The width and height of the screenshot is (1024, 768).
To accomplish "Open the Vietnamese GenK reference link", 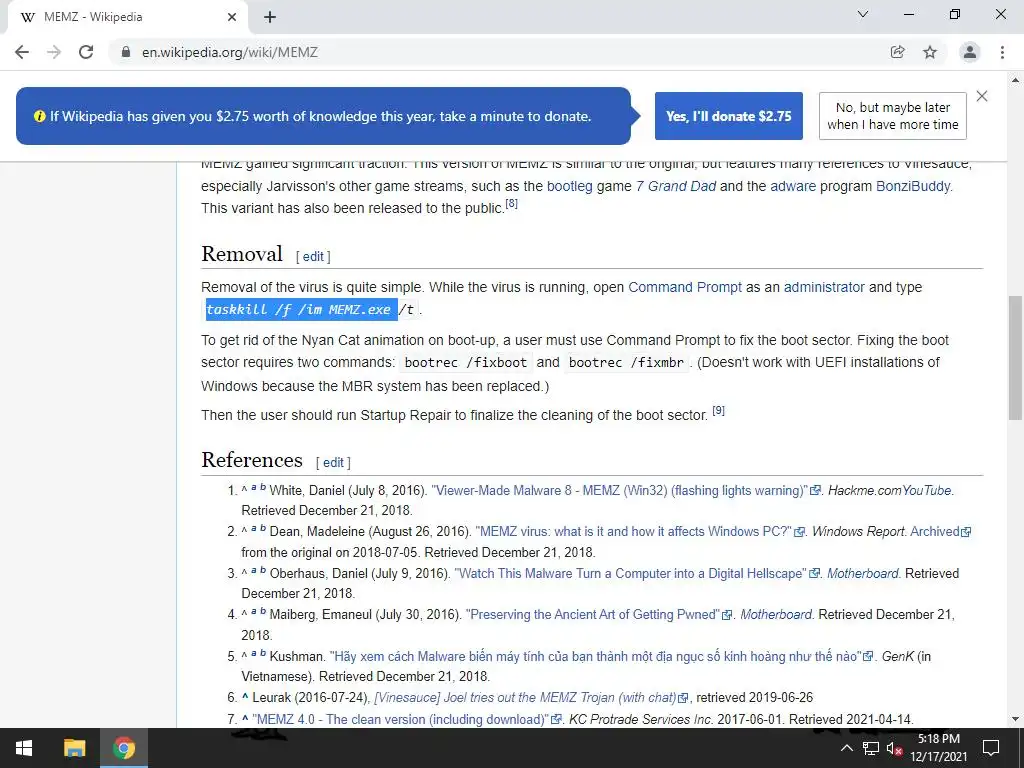I will click(596, 656).
